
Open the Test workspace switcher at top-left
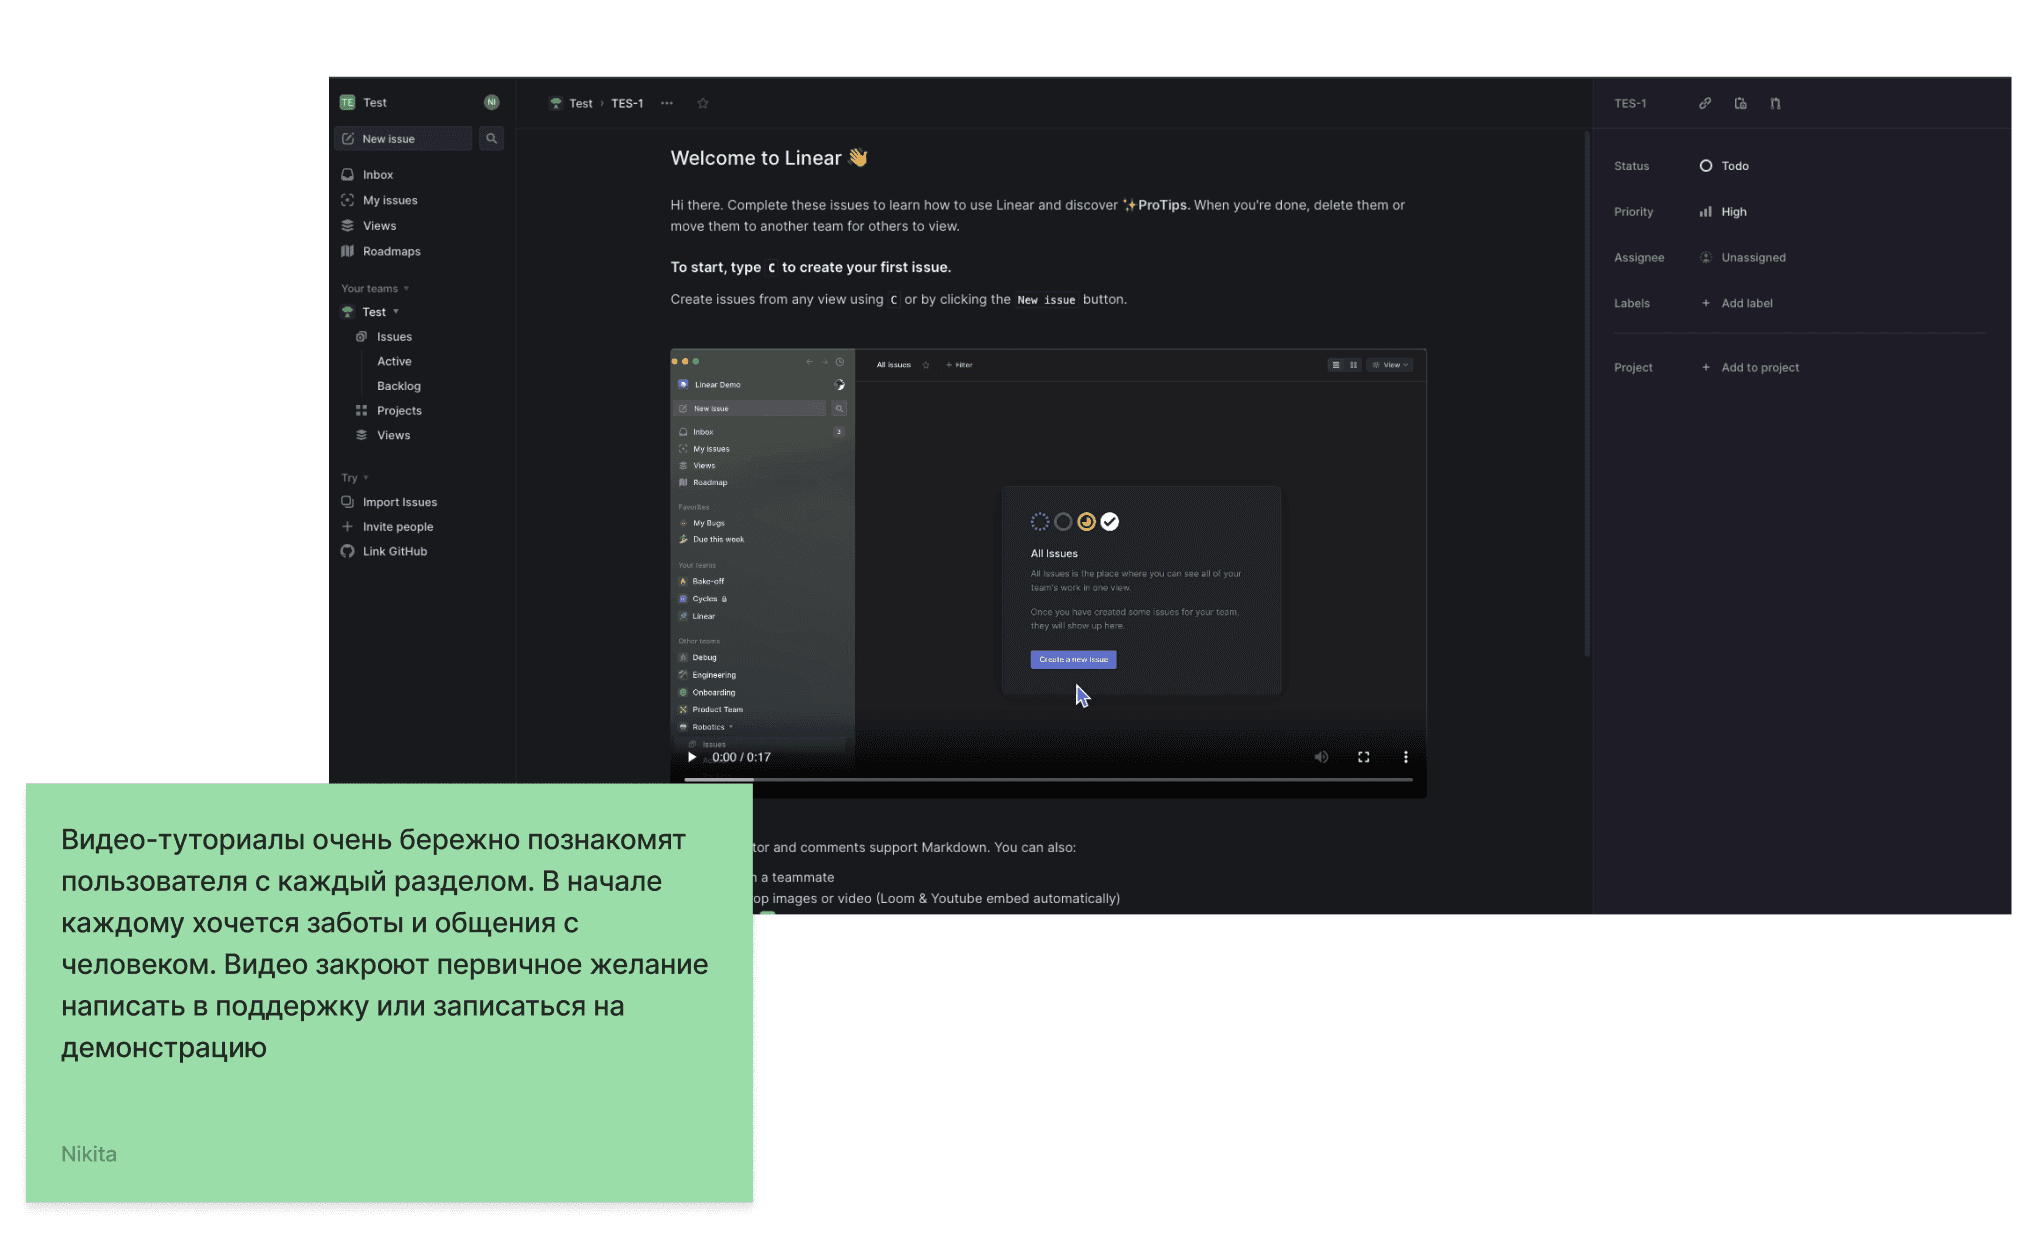(364, 102)
